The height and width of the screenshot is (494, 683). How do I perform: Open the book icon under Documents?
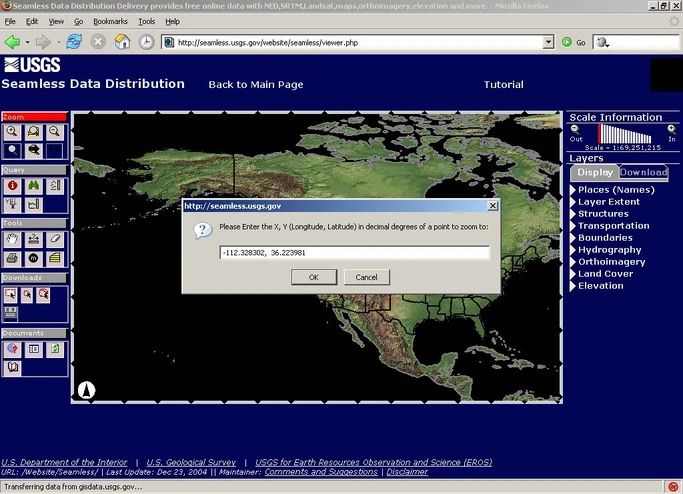point(12,368)
